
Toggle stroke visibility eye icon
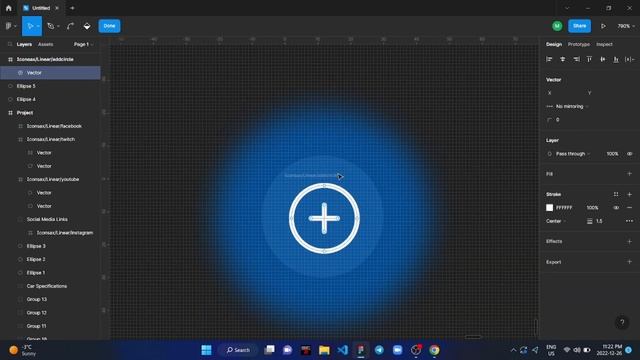(x=616, y=208)
